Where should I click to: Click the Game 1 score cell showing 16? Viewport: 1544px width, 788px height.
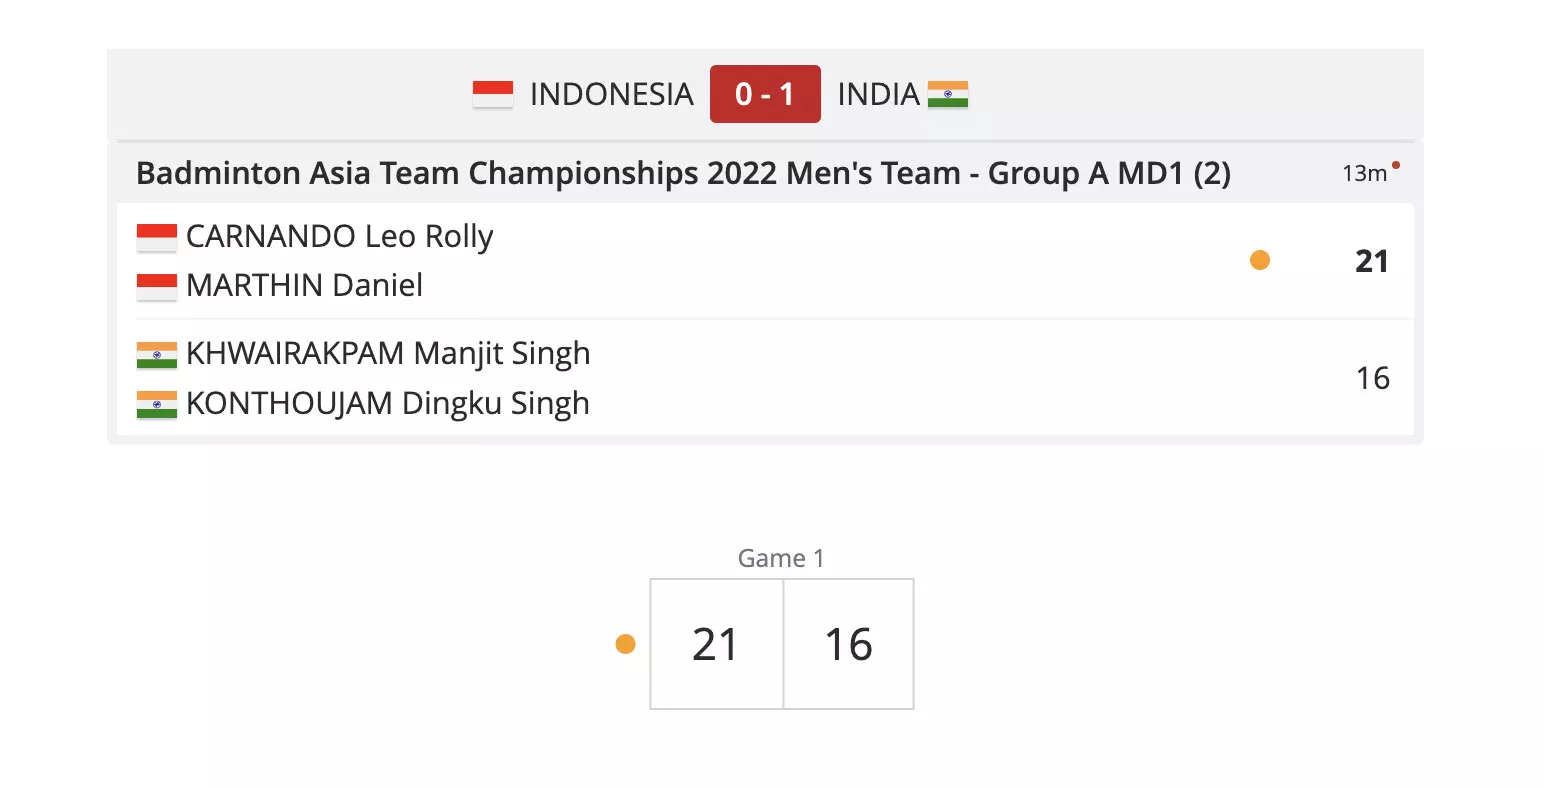(x=848, y=644)
